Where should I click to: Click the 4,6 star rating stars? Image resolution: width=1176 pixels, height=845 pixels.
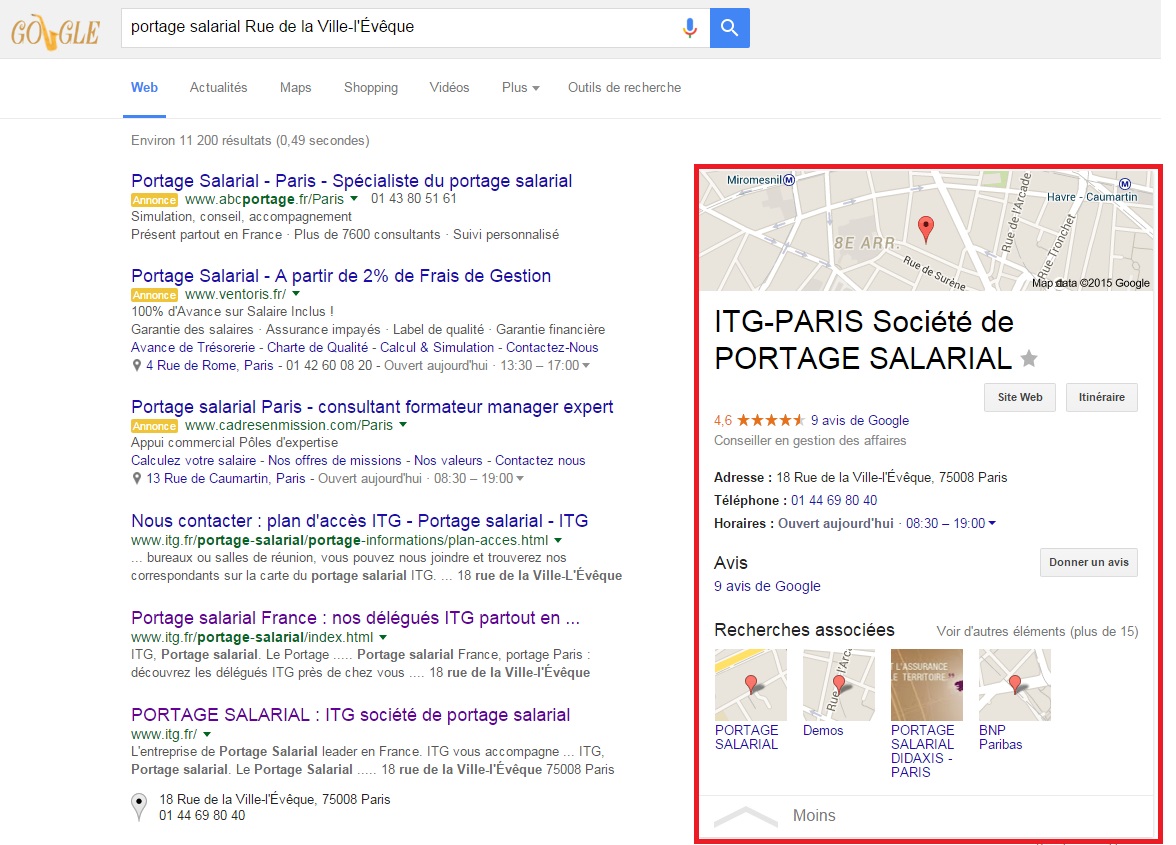[771, 420]
